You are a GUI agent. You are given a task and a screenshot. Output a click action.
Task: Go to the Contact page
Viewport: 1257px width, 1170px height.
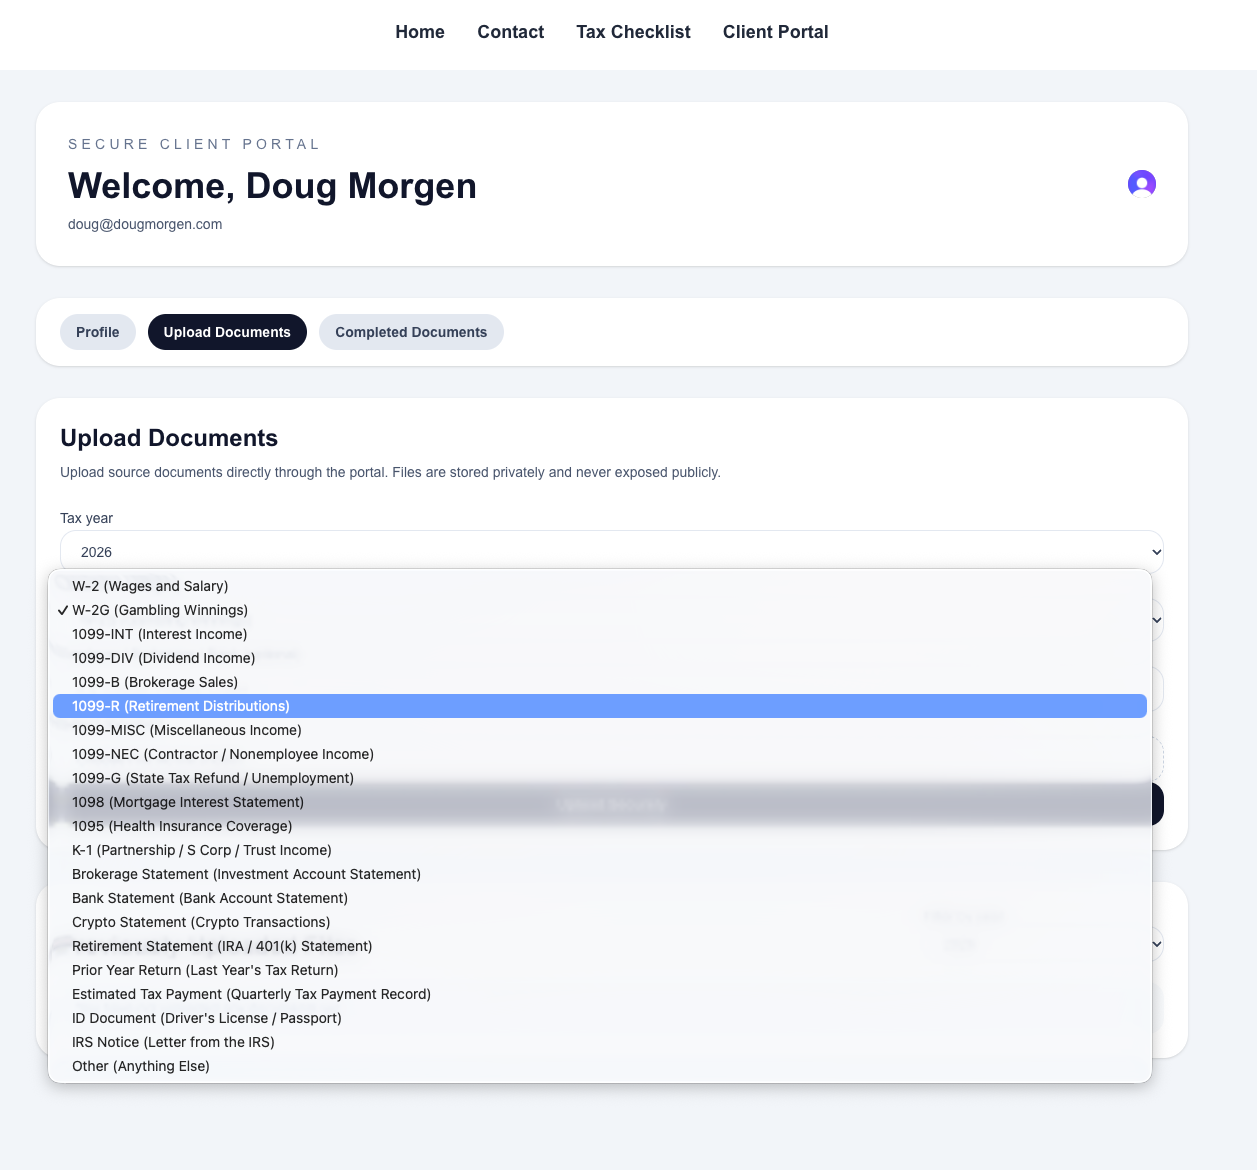coord(511,32)
